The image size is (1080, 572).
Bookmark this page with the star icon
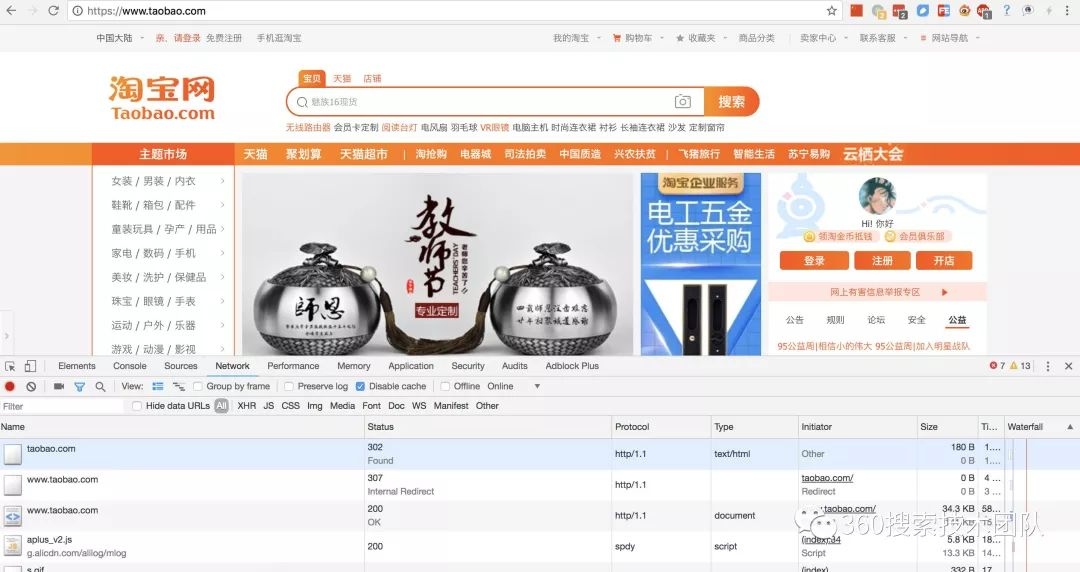[831, 10]
